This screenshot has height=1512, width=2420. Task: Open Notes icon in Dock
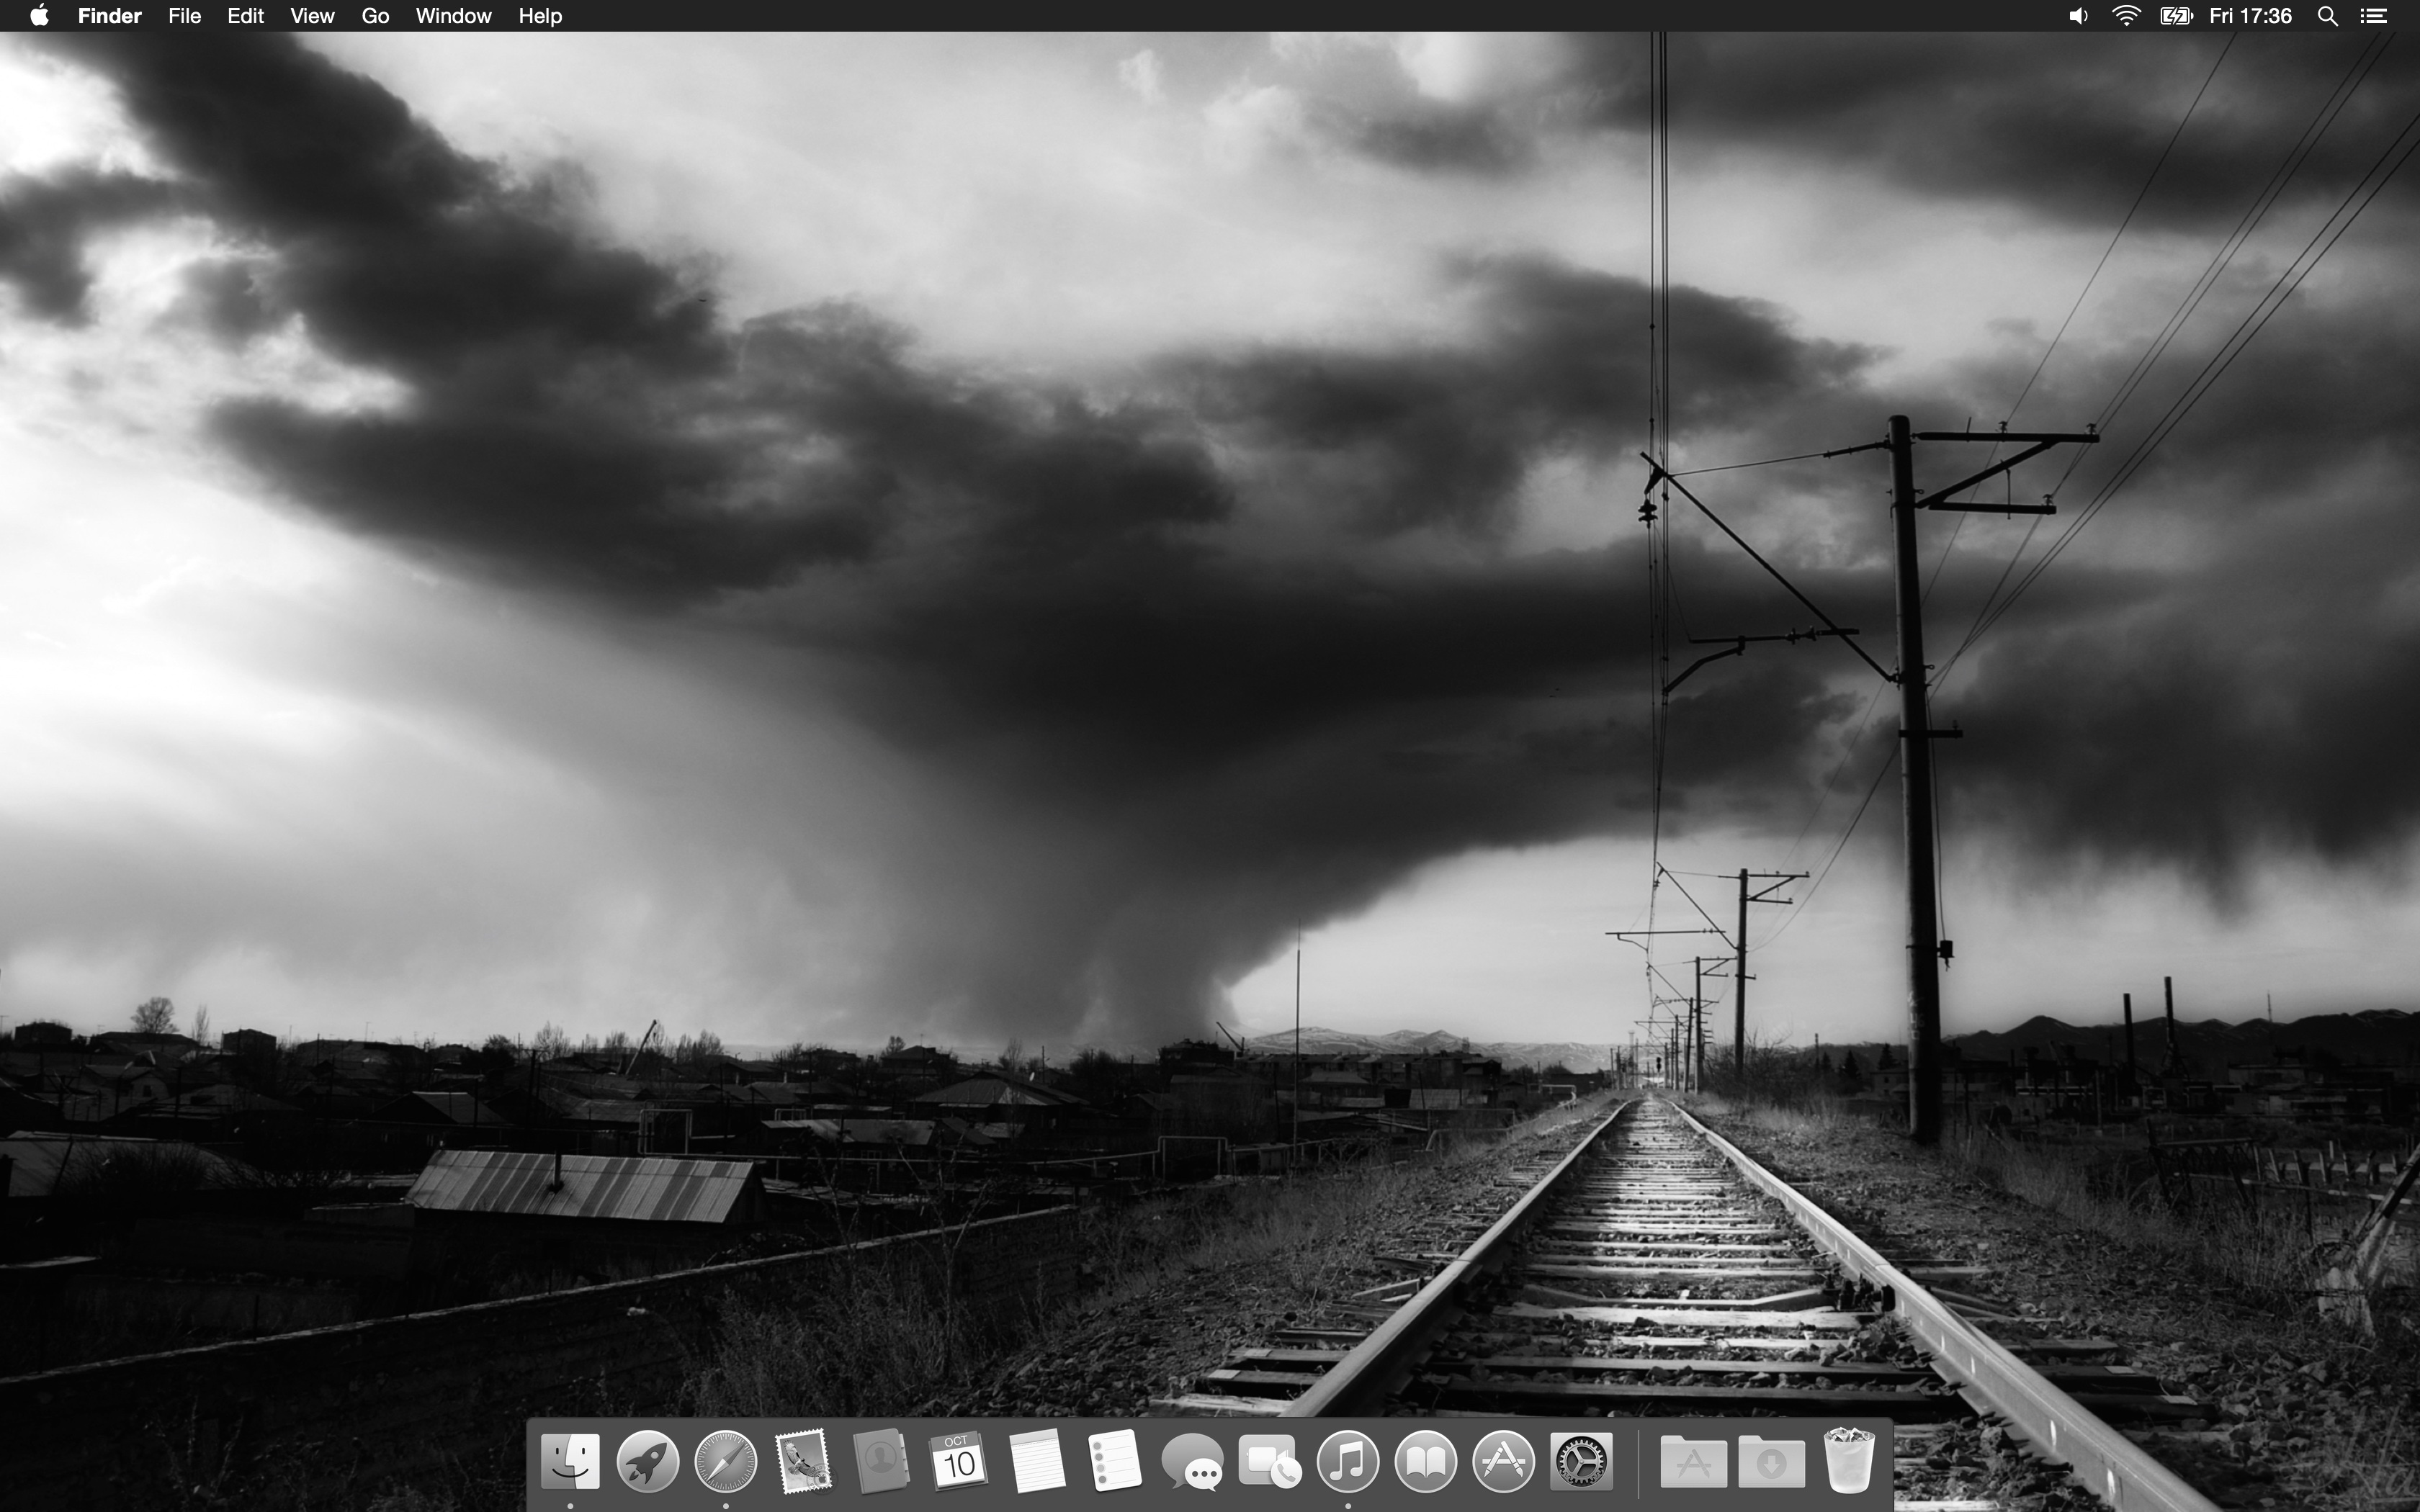click(1037, 1462)
